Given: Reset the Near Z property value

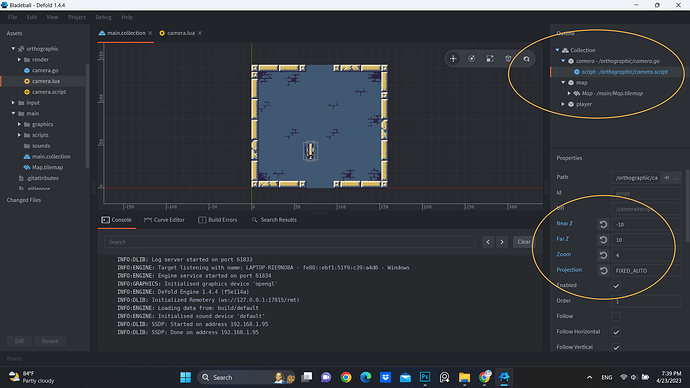Looking at the screenshot, I should tap(603, 224).
